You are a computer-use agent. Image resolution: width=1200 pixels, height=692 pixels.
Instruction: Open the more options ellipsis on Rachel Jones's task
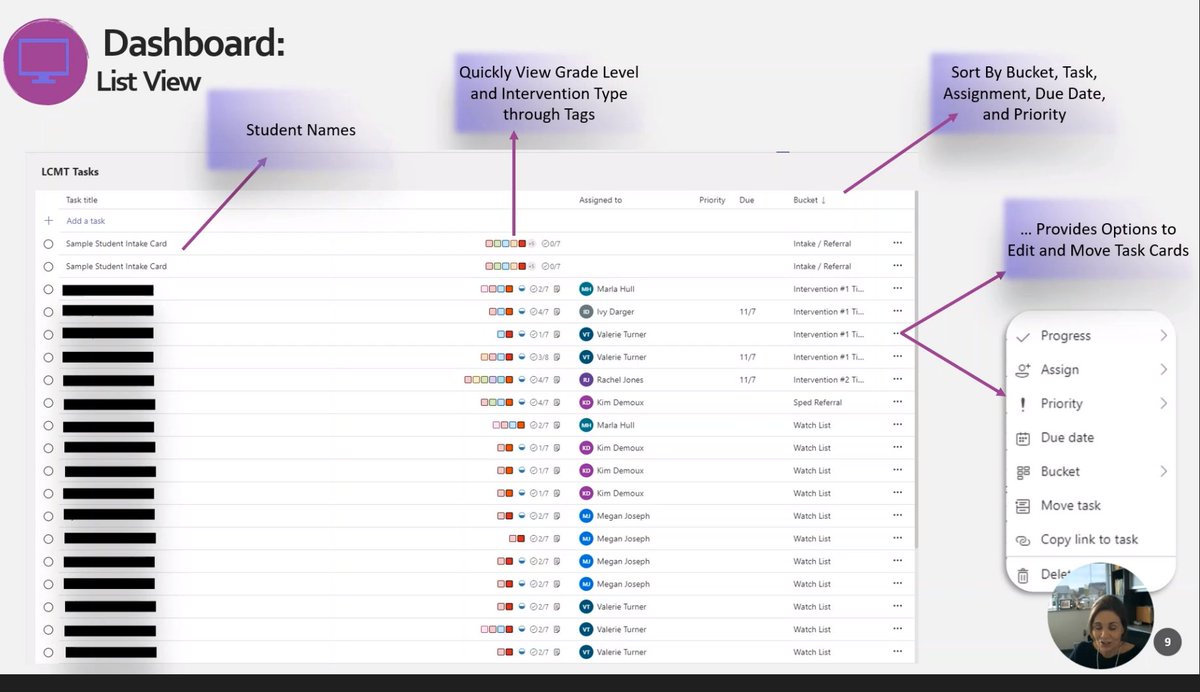click(897, 379)
